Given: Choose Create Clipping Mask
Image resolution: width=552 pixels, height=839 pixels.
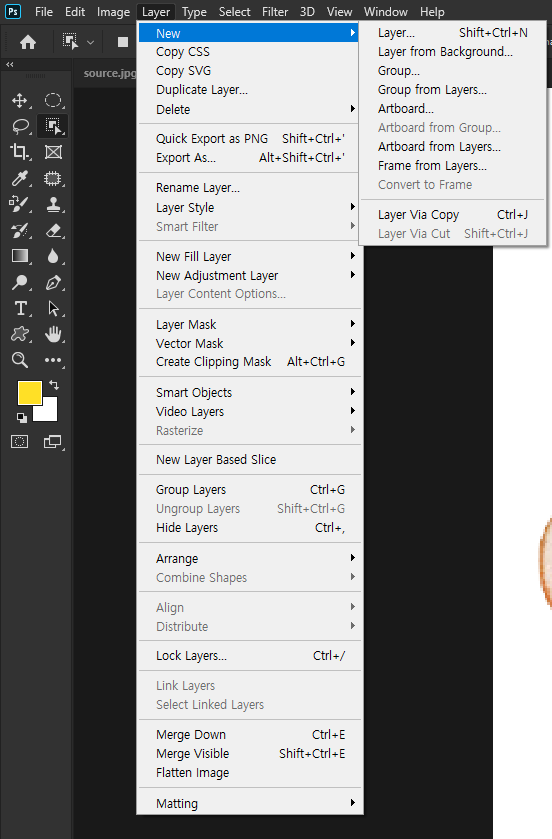Looking at the screenshot, I should 249,362.
